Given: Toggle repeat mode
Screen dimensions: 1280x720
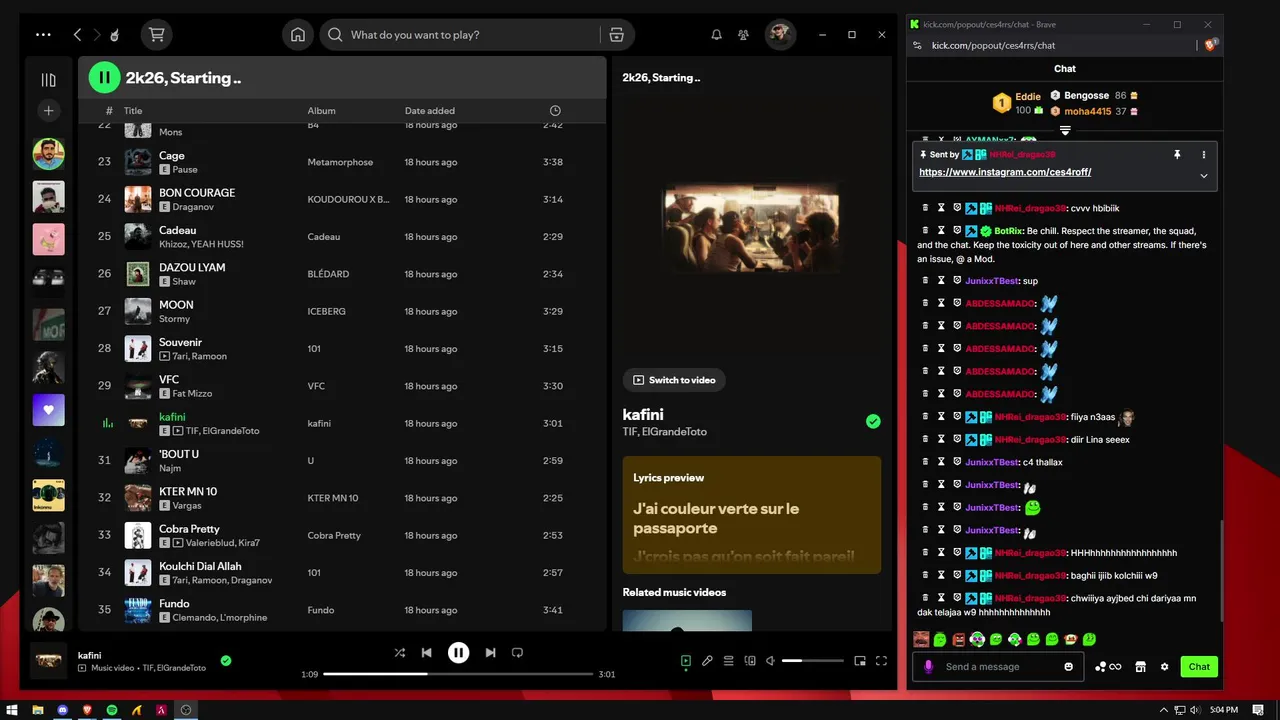Looking at the screenshot, I should (517, 653).
